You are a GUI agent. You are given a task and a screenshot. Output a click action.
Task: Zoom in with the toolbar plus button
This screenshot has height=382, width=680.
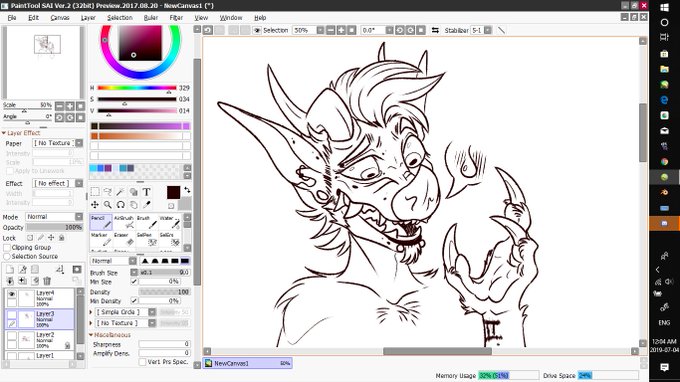[x=341, y=30]
